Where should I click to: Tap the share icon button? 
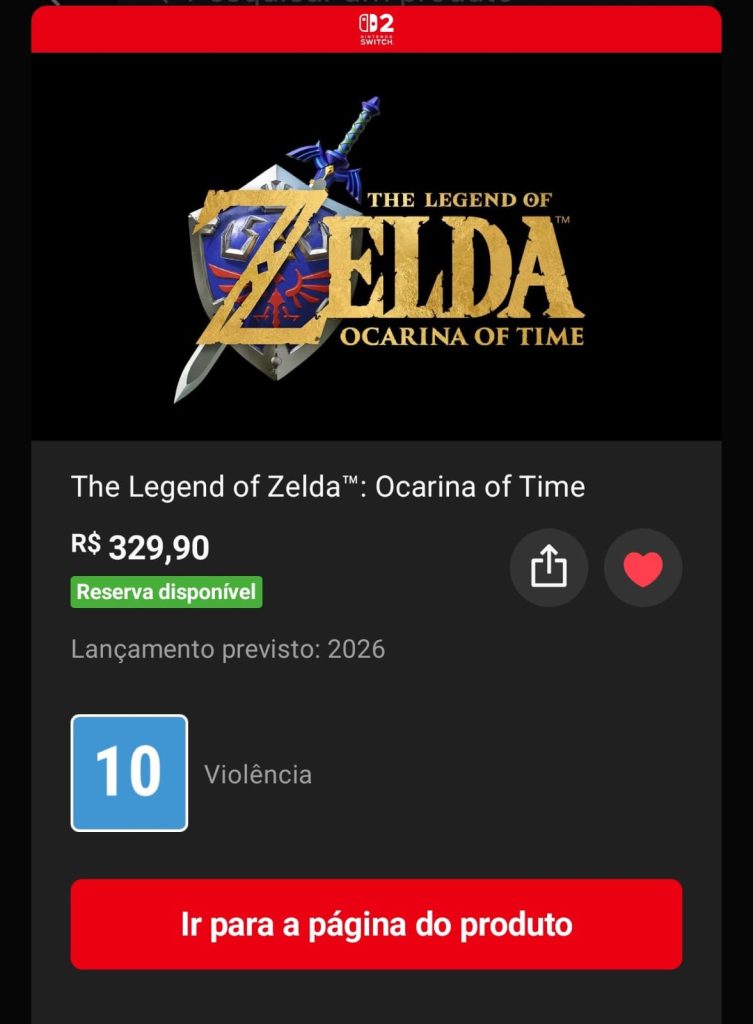point(549,567)
